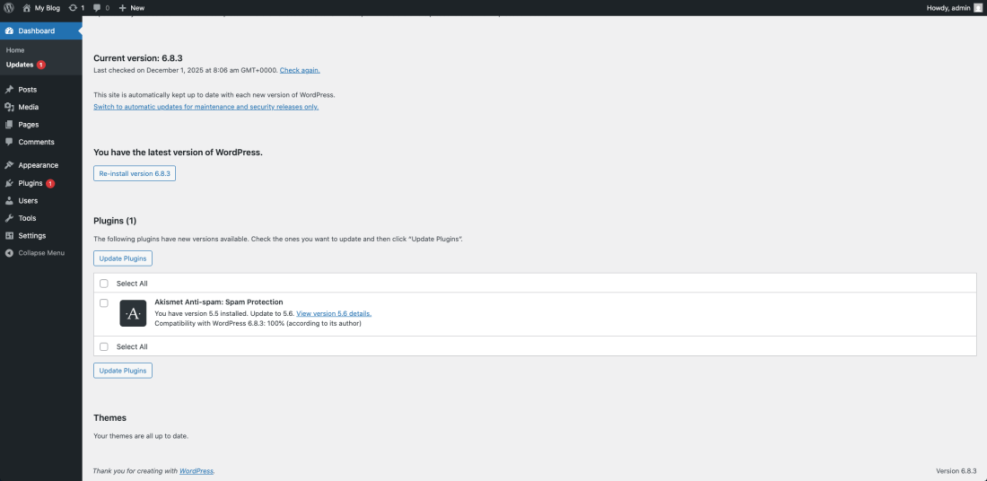
Task: Click the red badge next to Plugins
Action: [x=50, y=184]
